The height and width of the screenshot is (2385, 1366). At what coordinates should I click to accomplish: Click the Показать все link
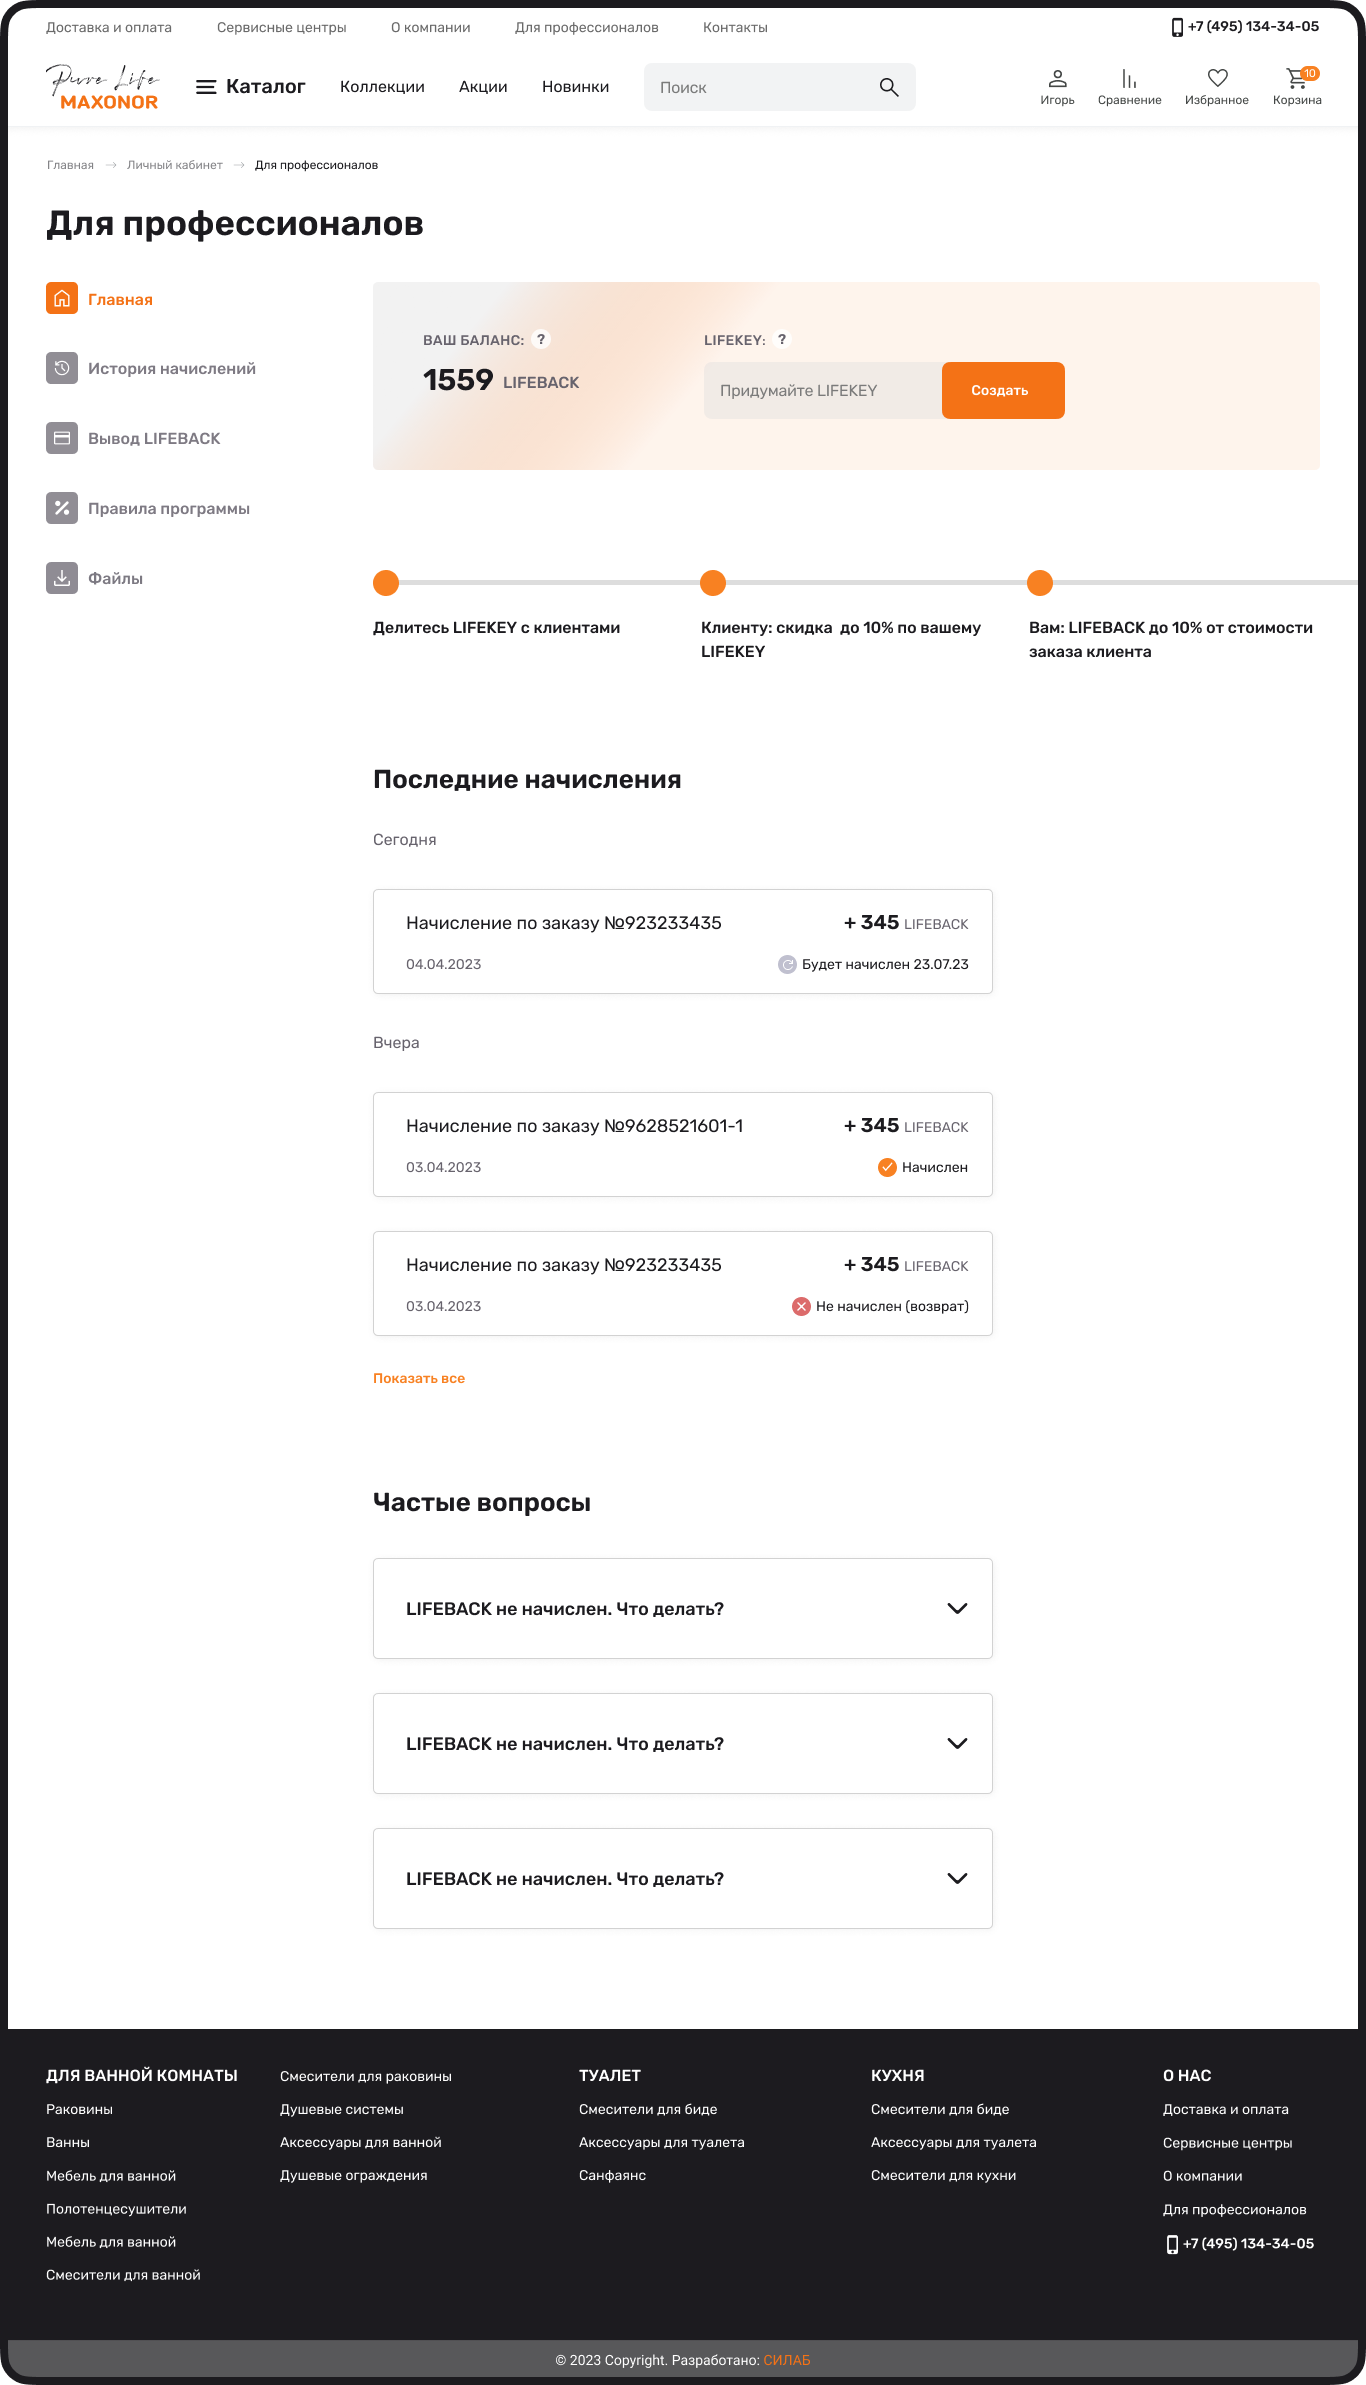point(418,1378)
